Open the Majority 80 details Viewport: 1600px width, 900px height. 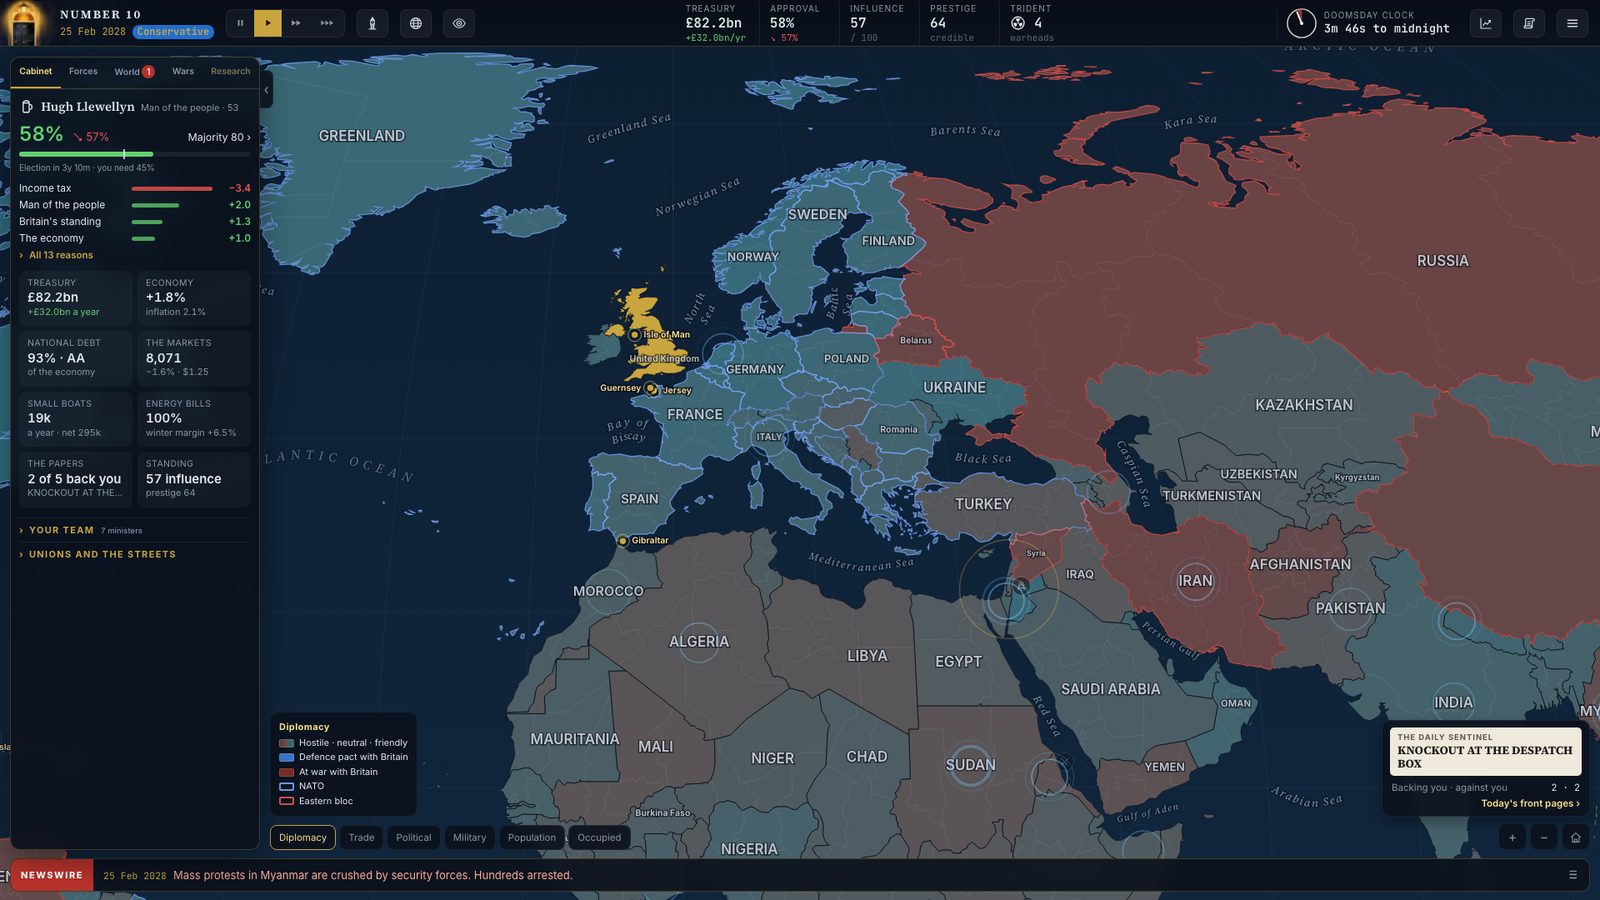click(x=219, y=137)
